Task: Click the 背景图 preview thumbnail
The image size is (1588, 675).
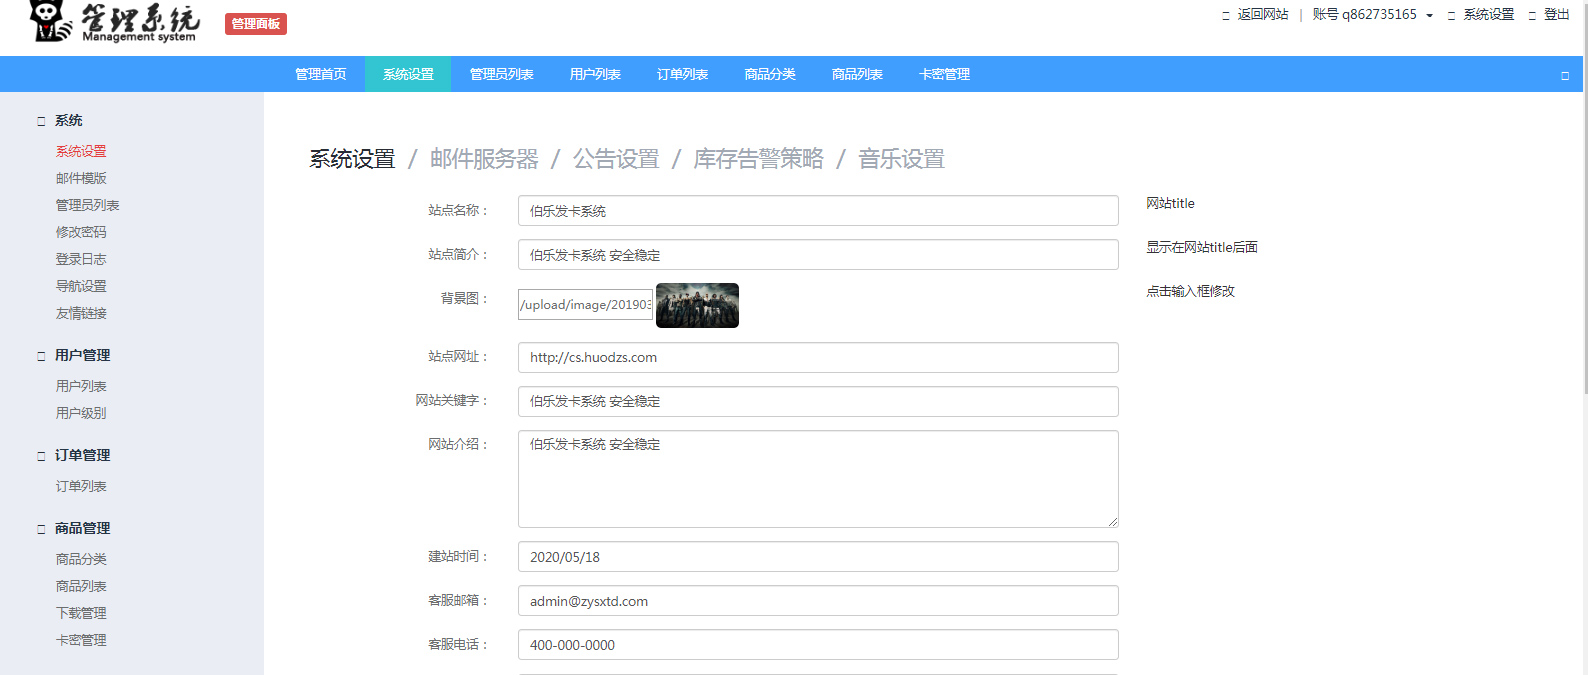Action: (x=697, y=305)
